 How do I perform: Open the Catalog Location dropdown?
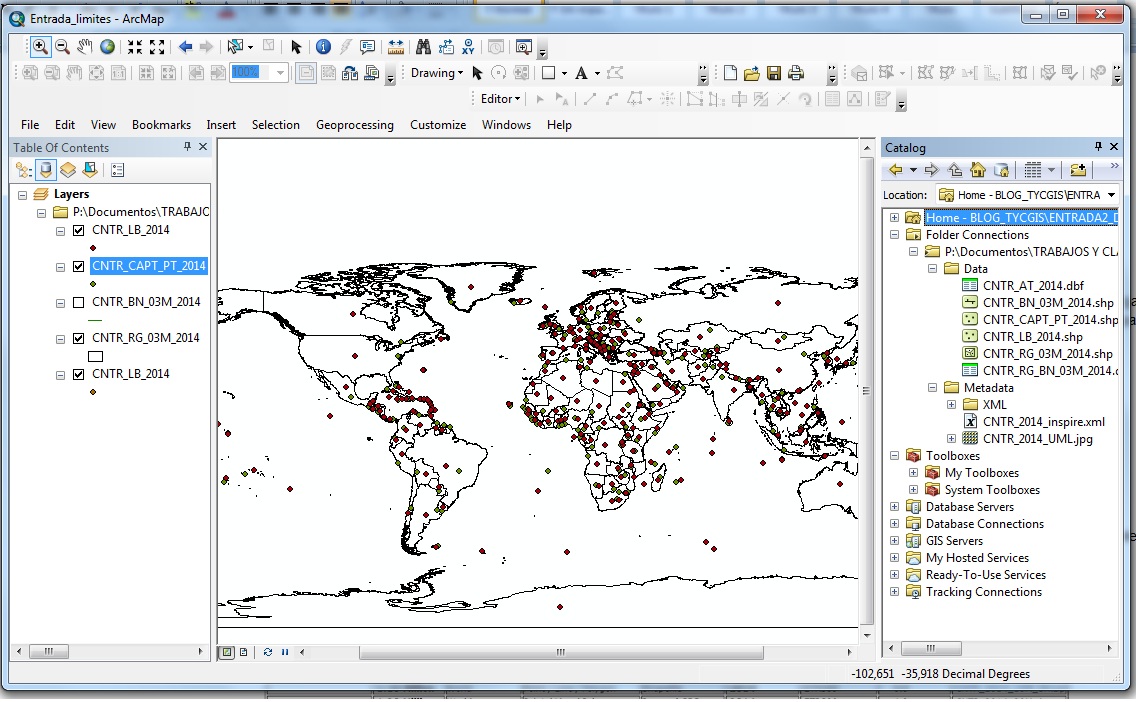1111,195
